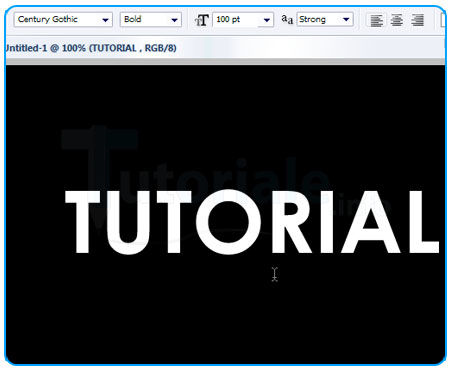Screen dimensions: 450x370
Task: Select the Untitled-1 @ 100% document title
Action: click(91, 48)
